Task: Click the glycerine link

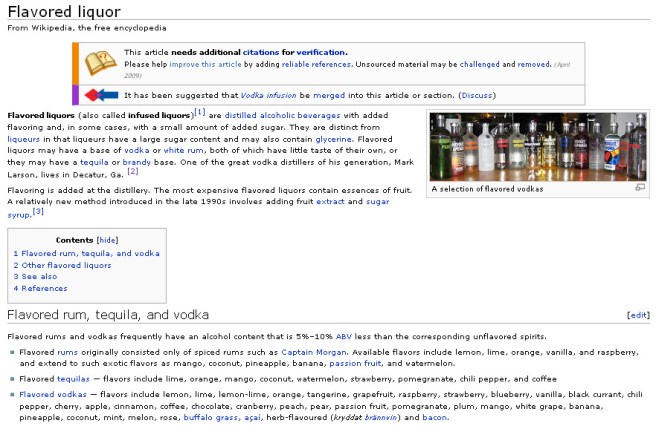Action: tap(366, 141)
